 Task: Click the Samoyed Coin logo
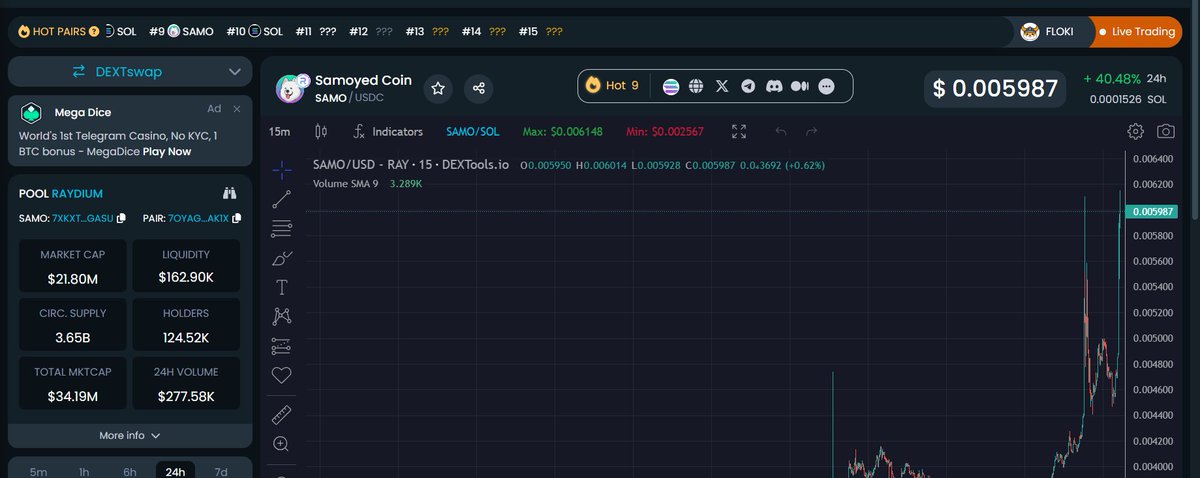click(x=291, y=88)
